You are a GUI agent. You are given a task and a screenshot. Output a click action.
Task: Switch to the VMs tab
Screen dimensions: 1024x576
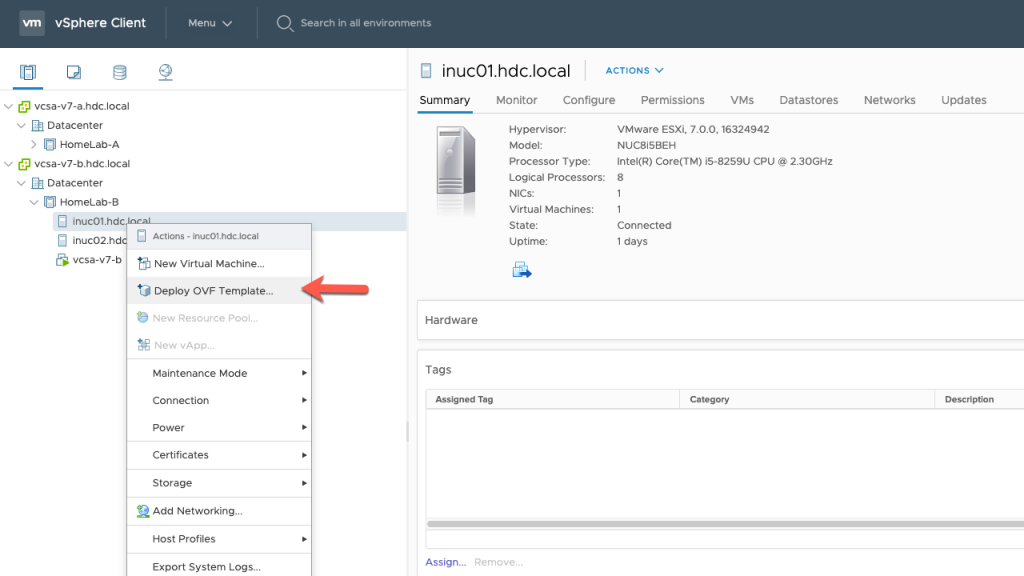coord(742,100)
